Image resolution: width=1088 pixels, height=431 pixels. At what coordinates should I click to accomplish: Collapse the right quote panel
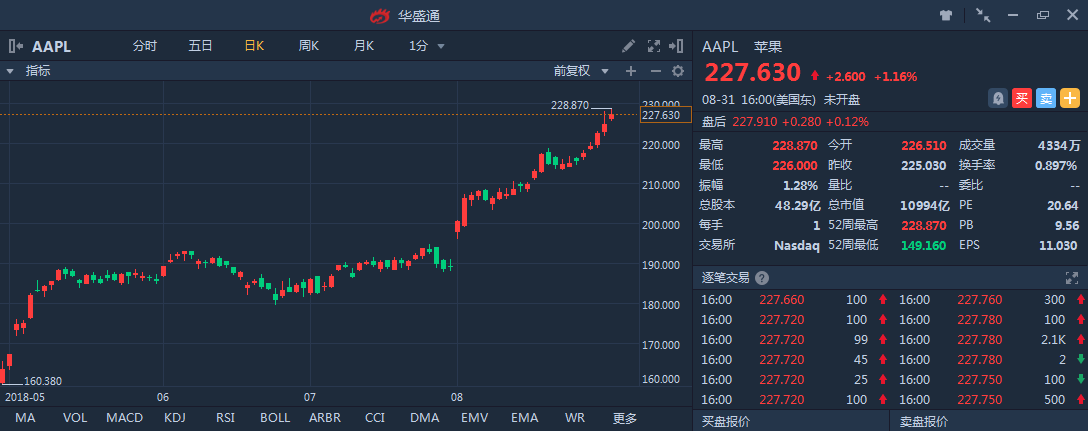click(678, 46)
